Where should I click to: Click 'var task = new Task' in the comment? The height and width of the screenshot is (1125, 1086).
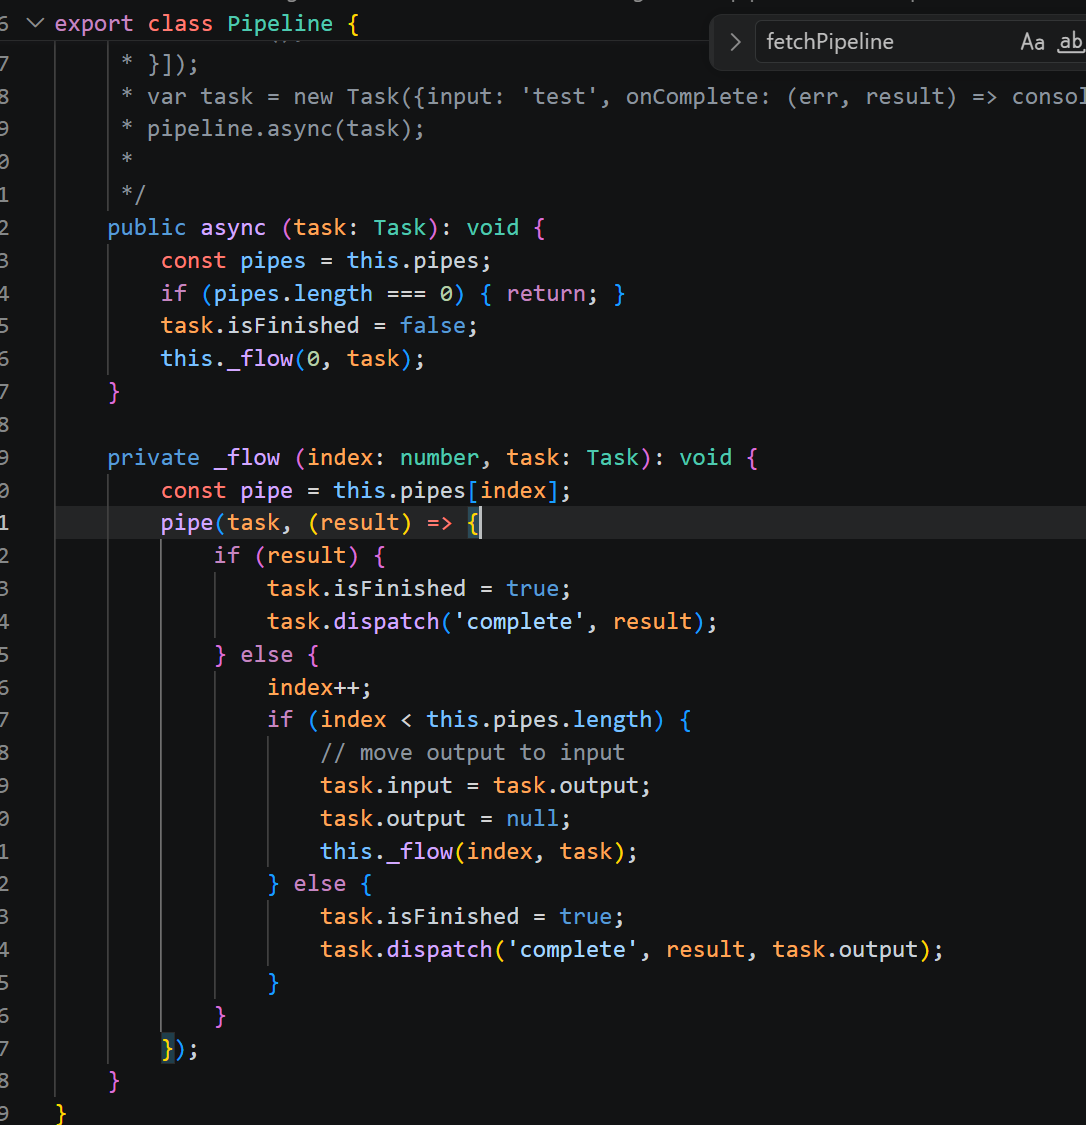pos(280,97)
